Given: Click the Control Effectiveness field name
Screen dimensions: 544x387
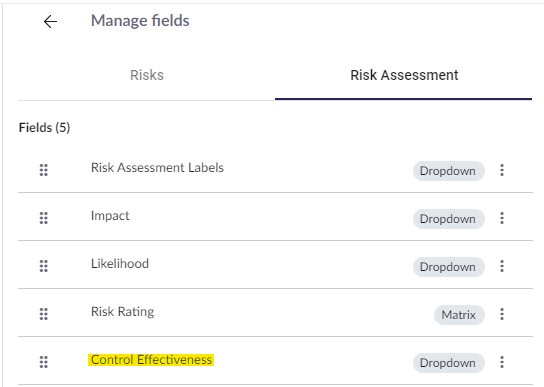Looking at the screenshot, I should pos(151,360).
